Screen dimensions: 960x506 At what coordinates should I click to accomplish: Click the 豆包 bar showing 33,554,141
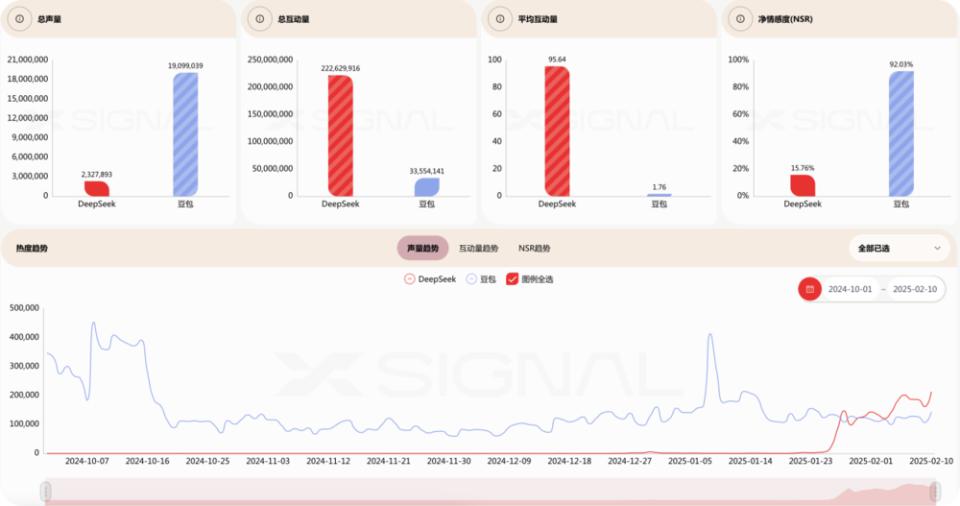(x=427, y=187)
